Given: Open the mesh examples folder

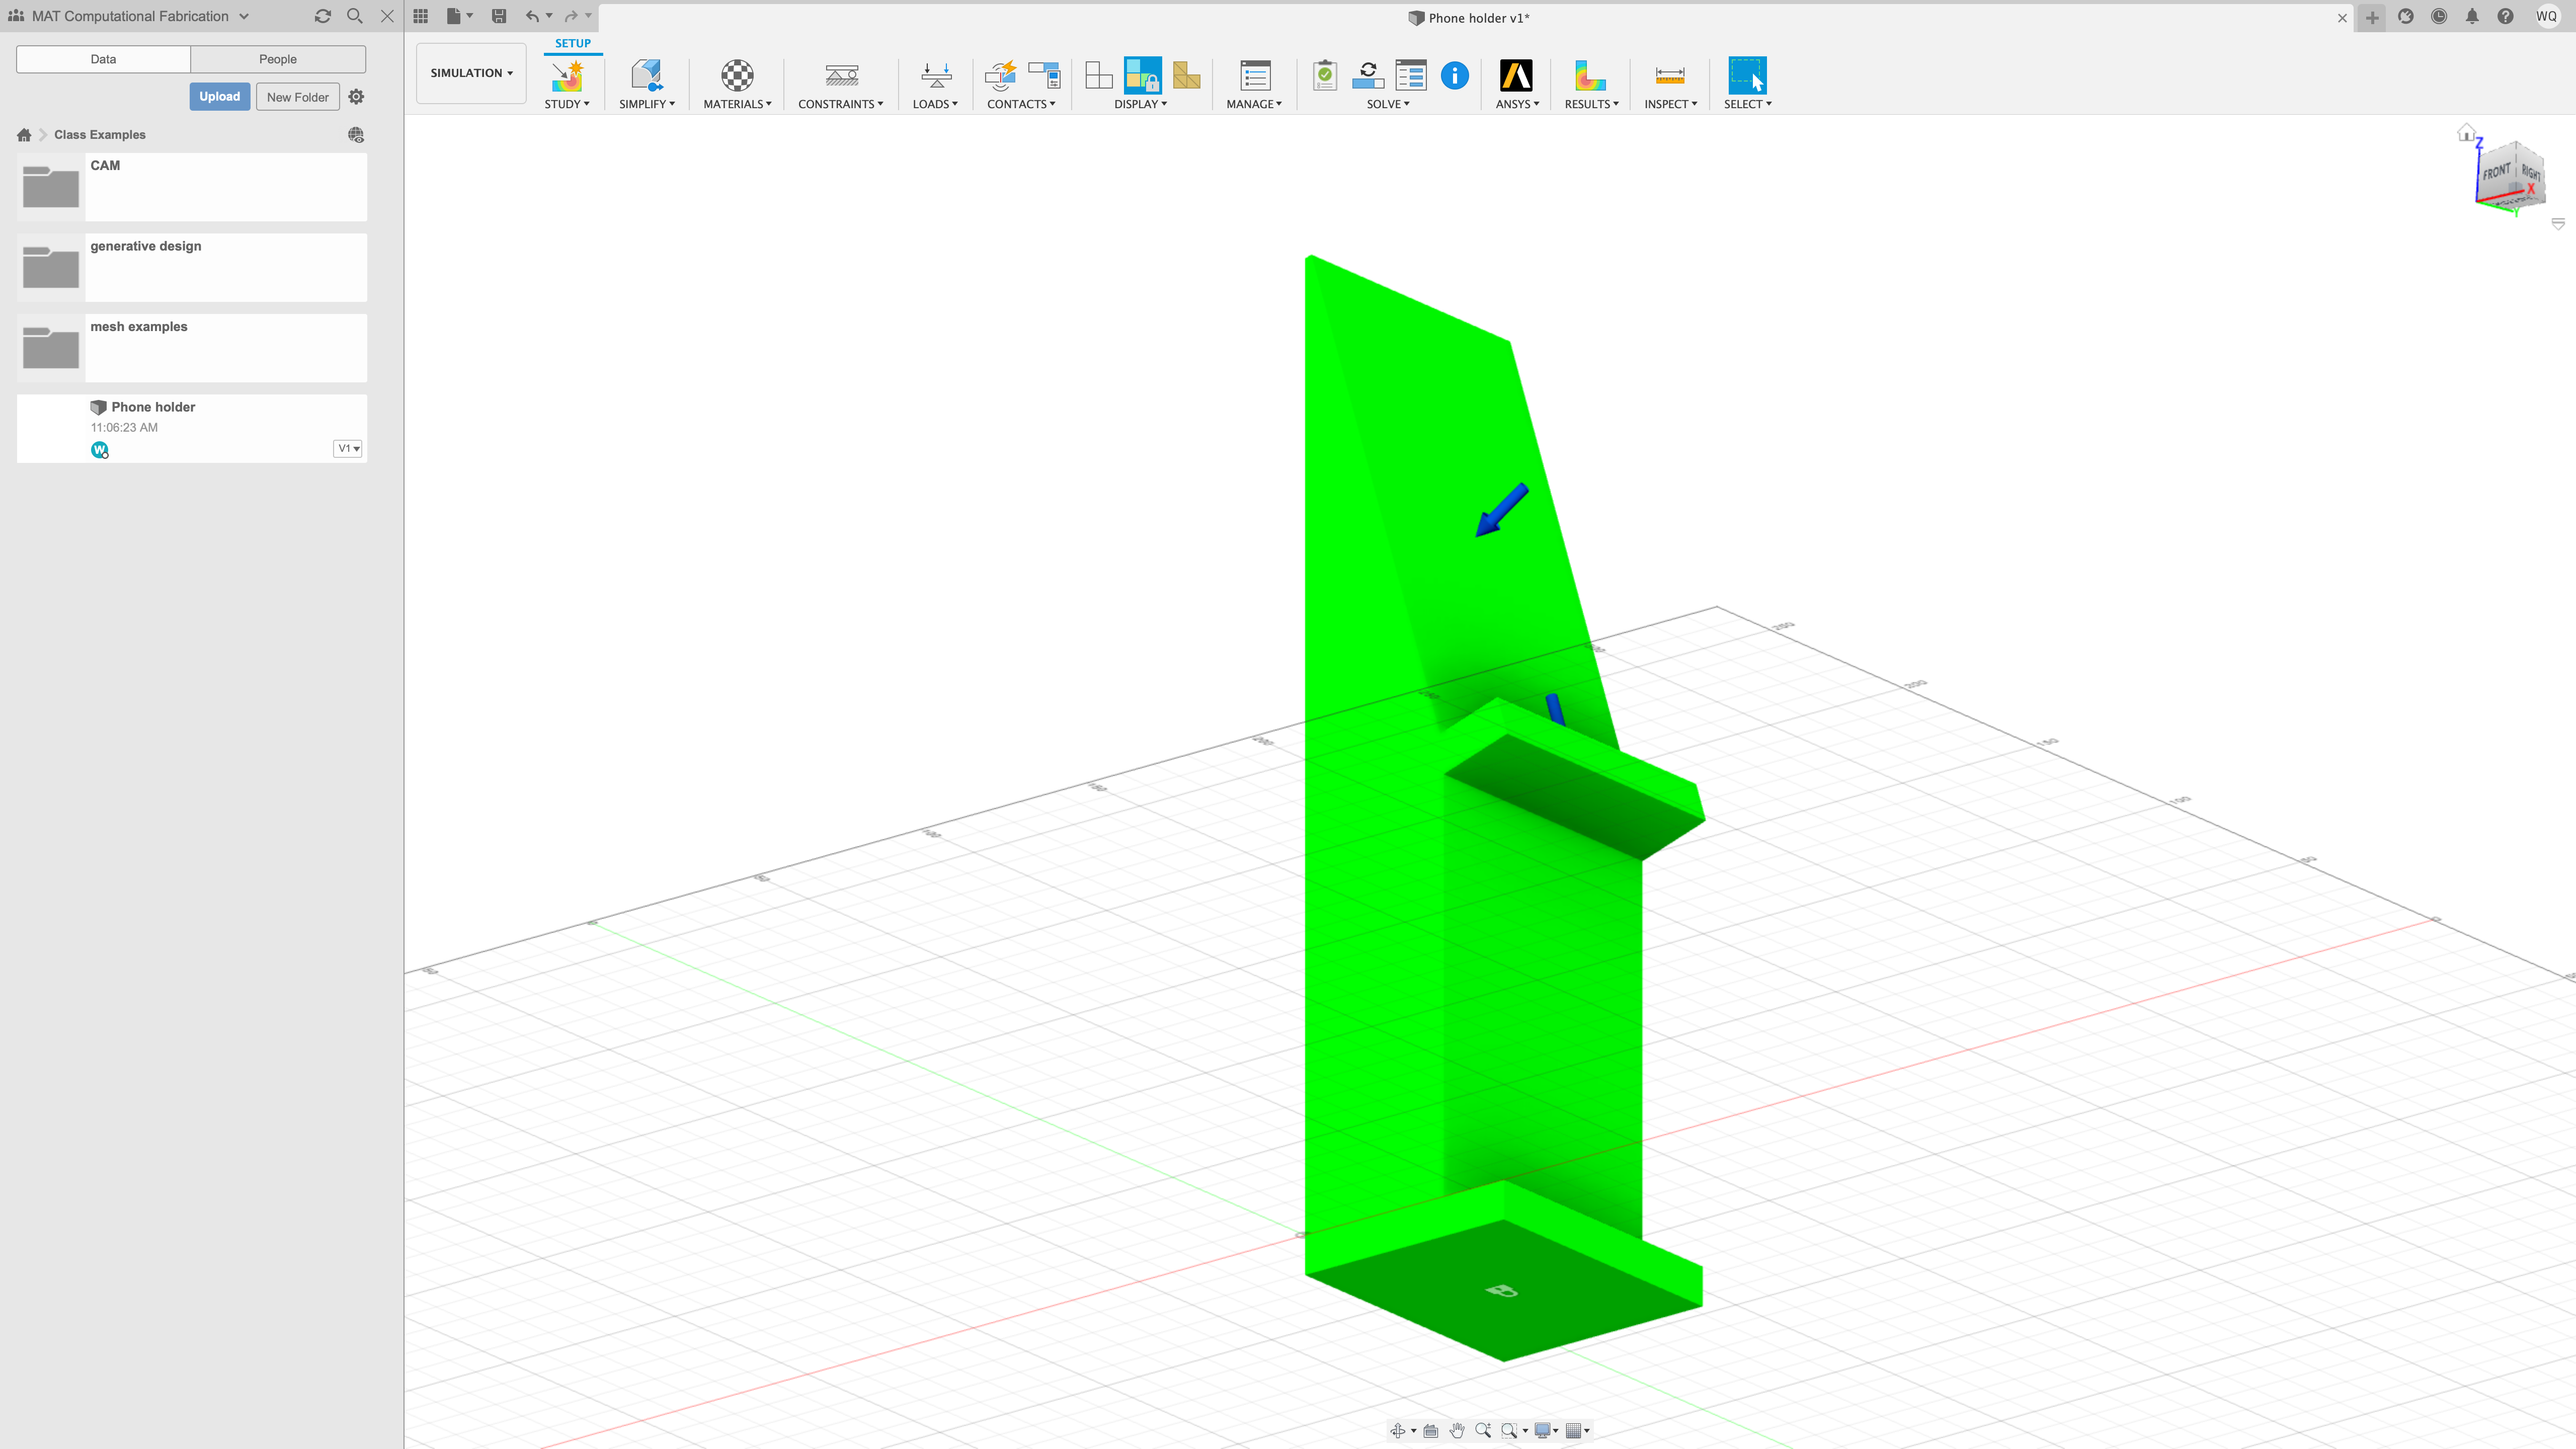Looking at the screenshot, I should (x=192, y=348).
